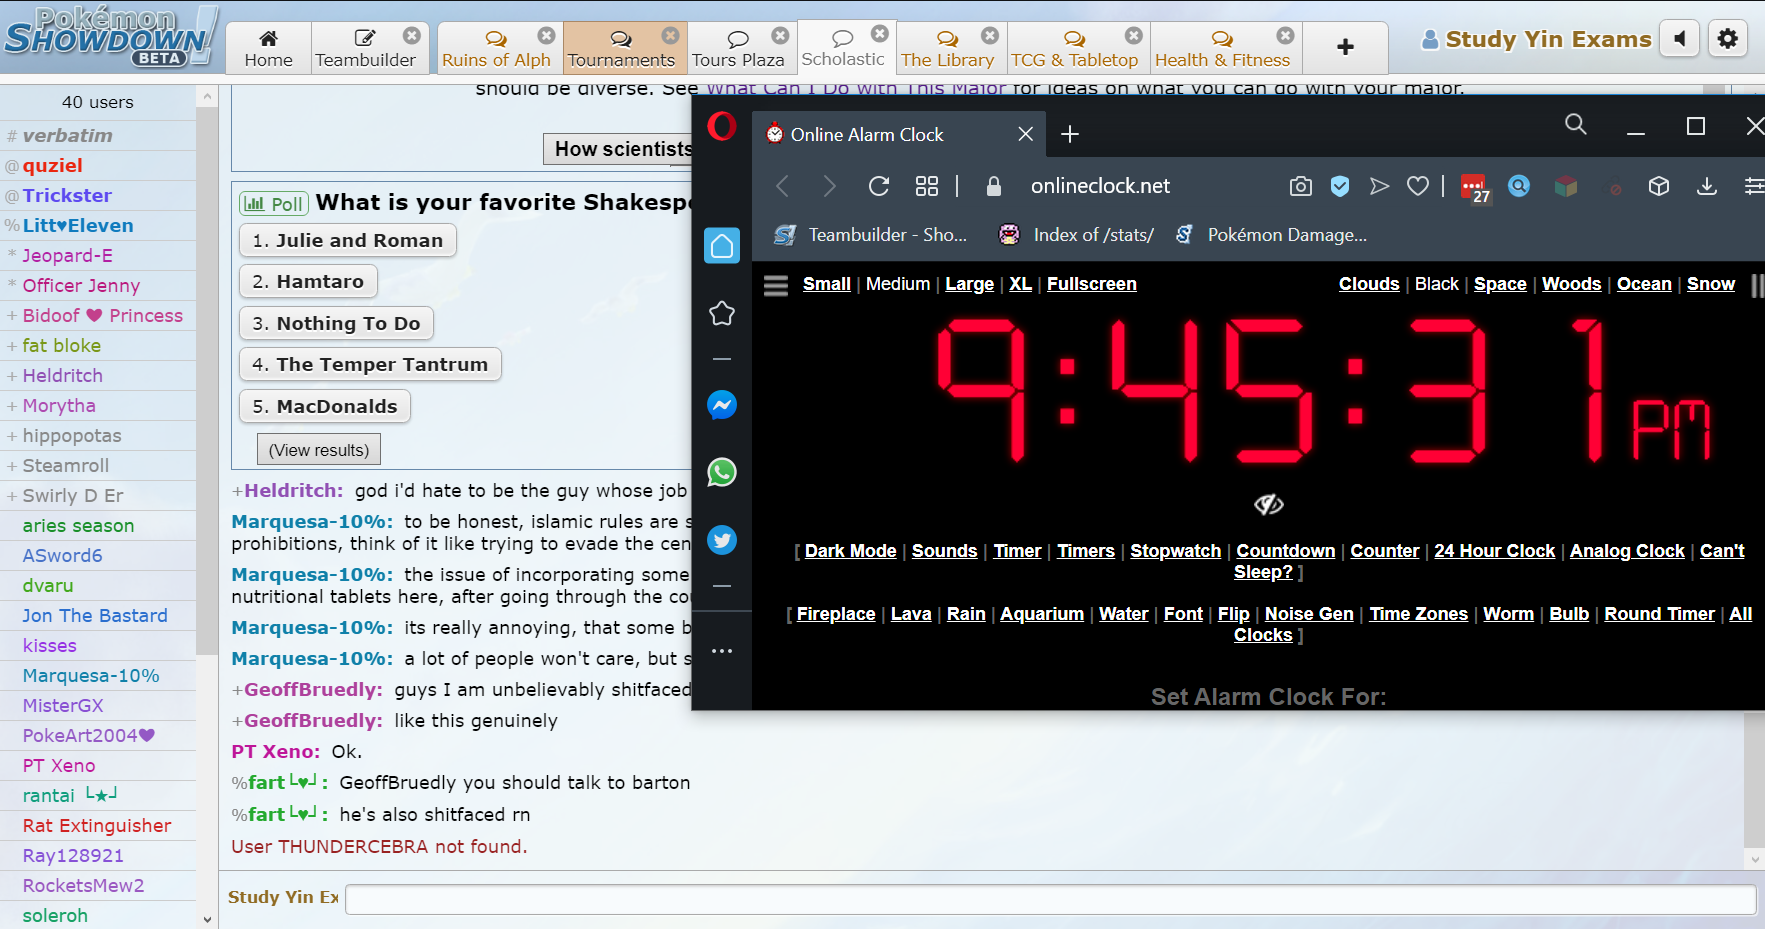Image resolution: width=1765 pixels, height=929 pixels.
Task: Reload the onlineclock.net page
Action: [x=878, y=186]
